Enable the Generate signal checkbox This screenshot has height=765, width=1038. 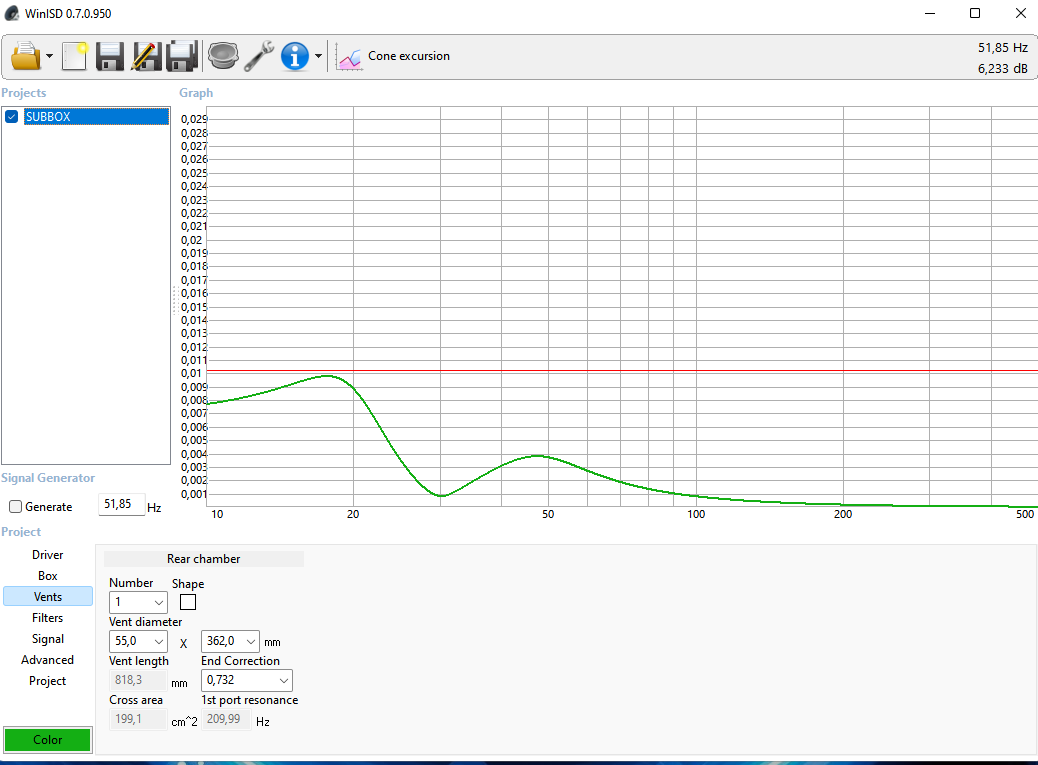[15, 506]
